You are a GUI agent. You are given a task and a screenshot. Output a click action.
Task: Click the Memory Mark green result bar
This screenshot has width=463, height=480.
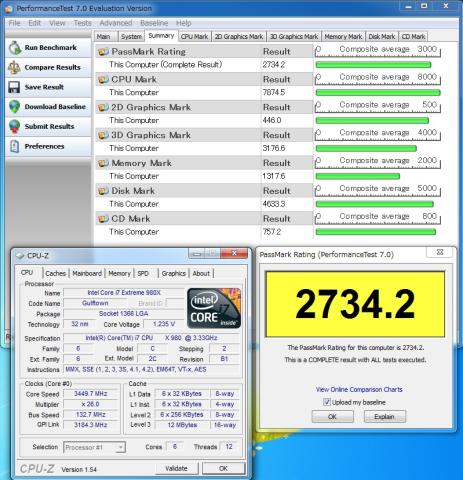[358, 176]
